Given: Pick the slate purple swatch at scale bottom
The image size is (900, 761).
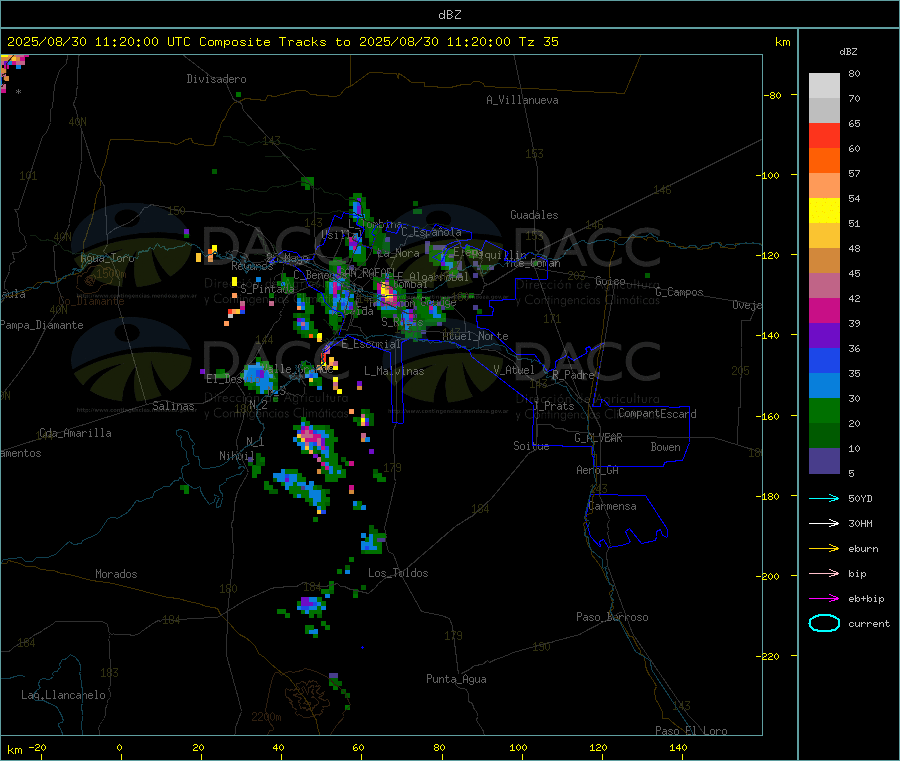Looking at the screenshot, I should point(824,461).
